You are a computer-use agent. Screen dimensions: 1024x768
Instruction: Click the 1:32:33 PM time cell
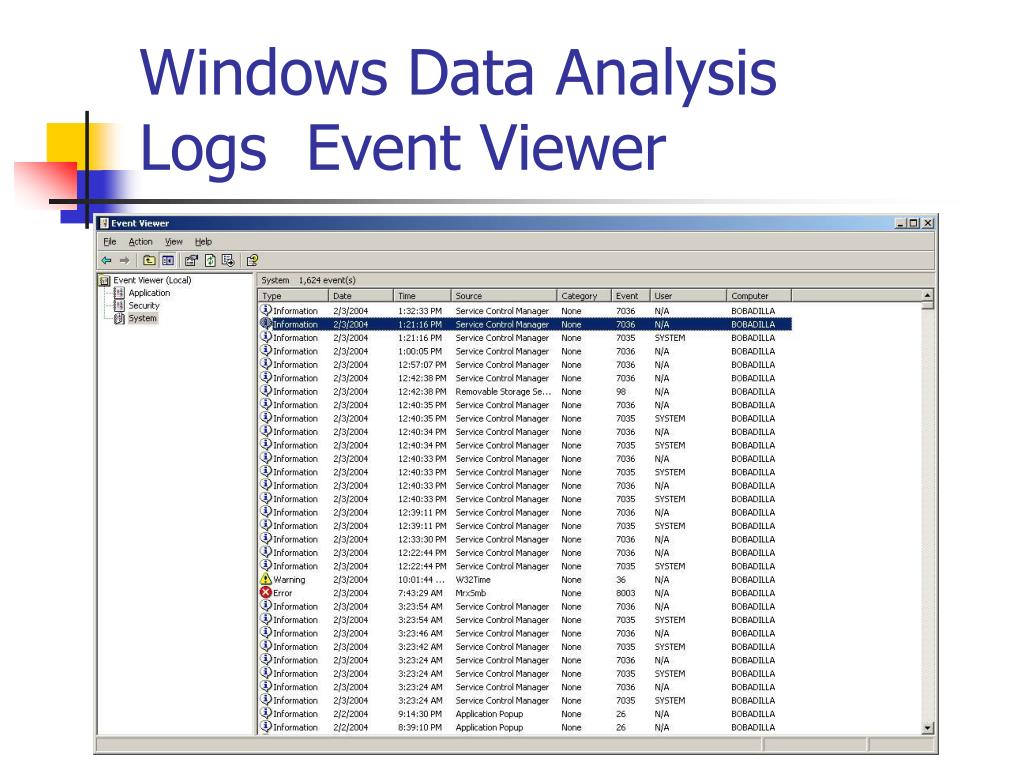click(x=420, y=312)
